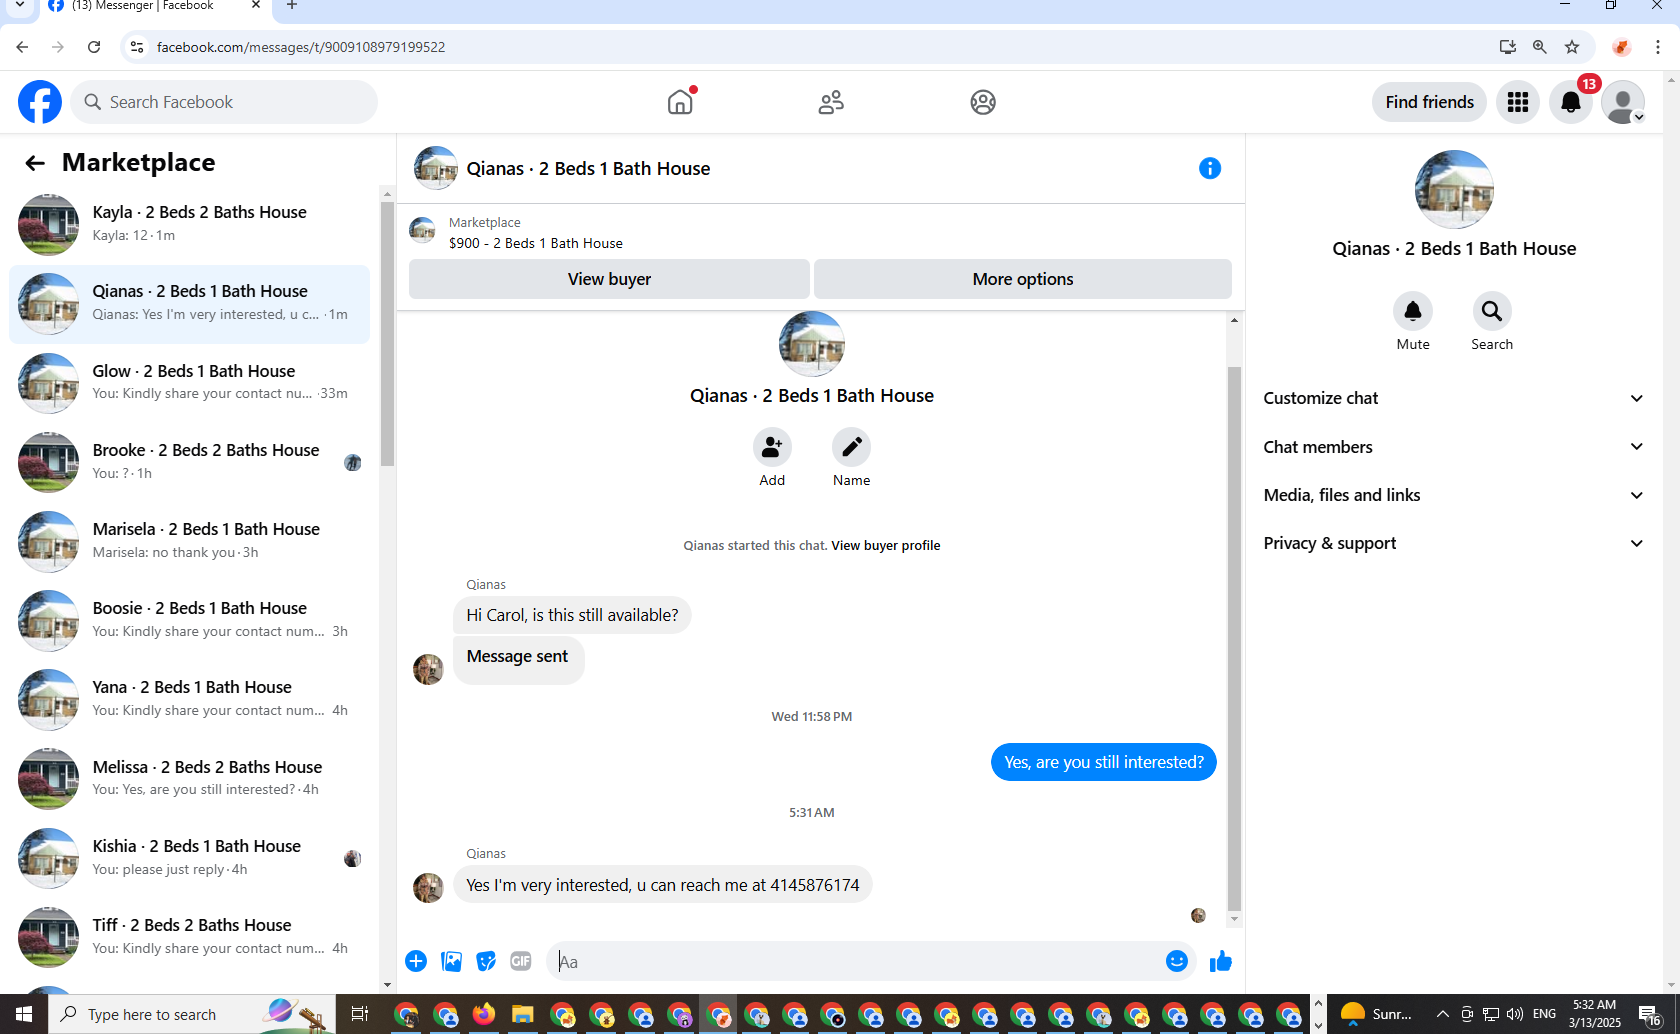Open Boosie 2 Beds 1 Bath House chat
Screen dimensions: 1680x1034
(x=190, y=620)
